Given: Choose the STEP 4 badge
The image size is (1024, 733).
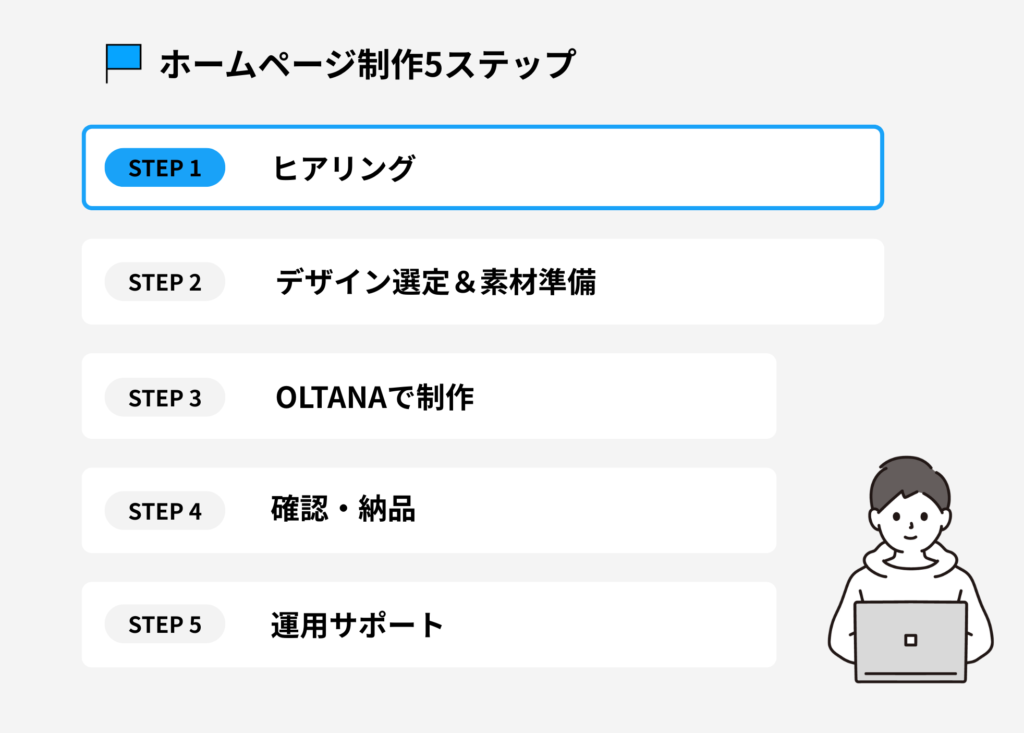Looking at the screenshot, I should point(165,511).
